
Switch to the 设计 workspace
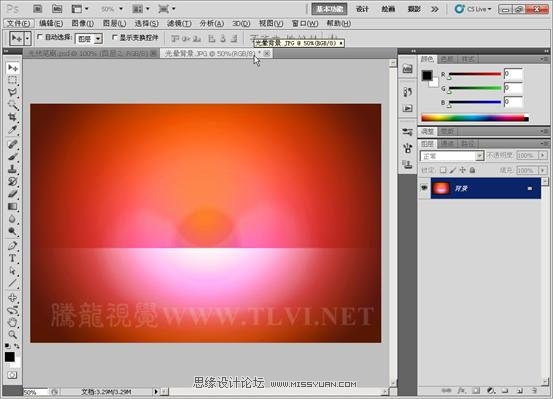click(362, 9)
